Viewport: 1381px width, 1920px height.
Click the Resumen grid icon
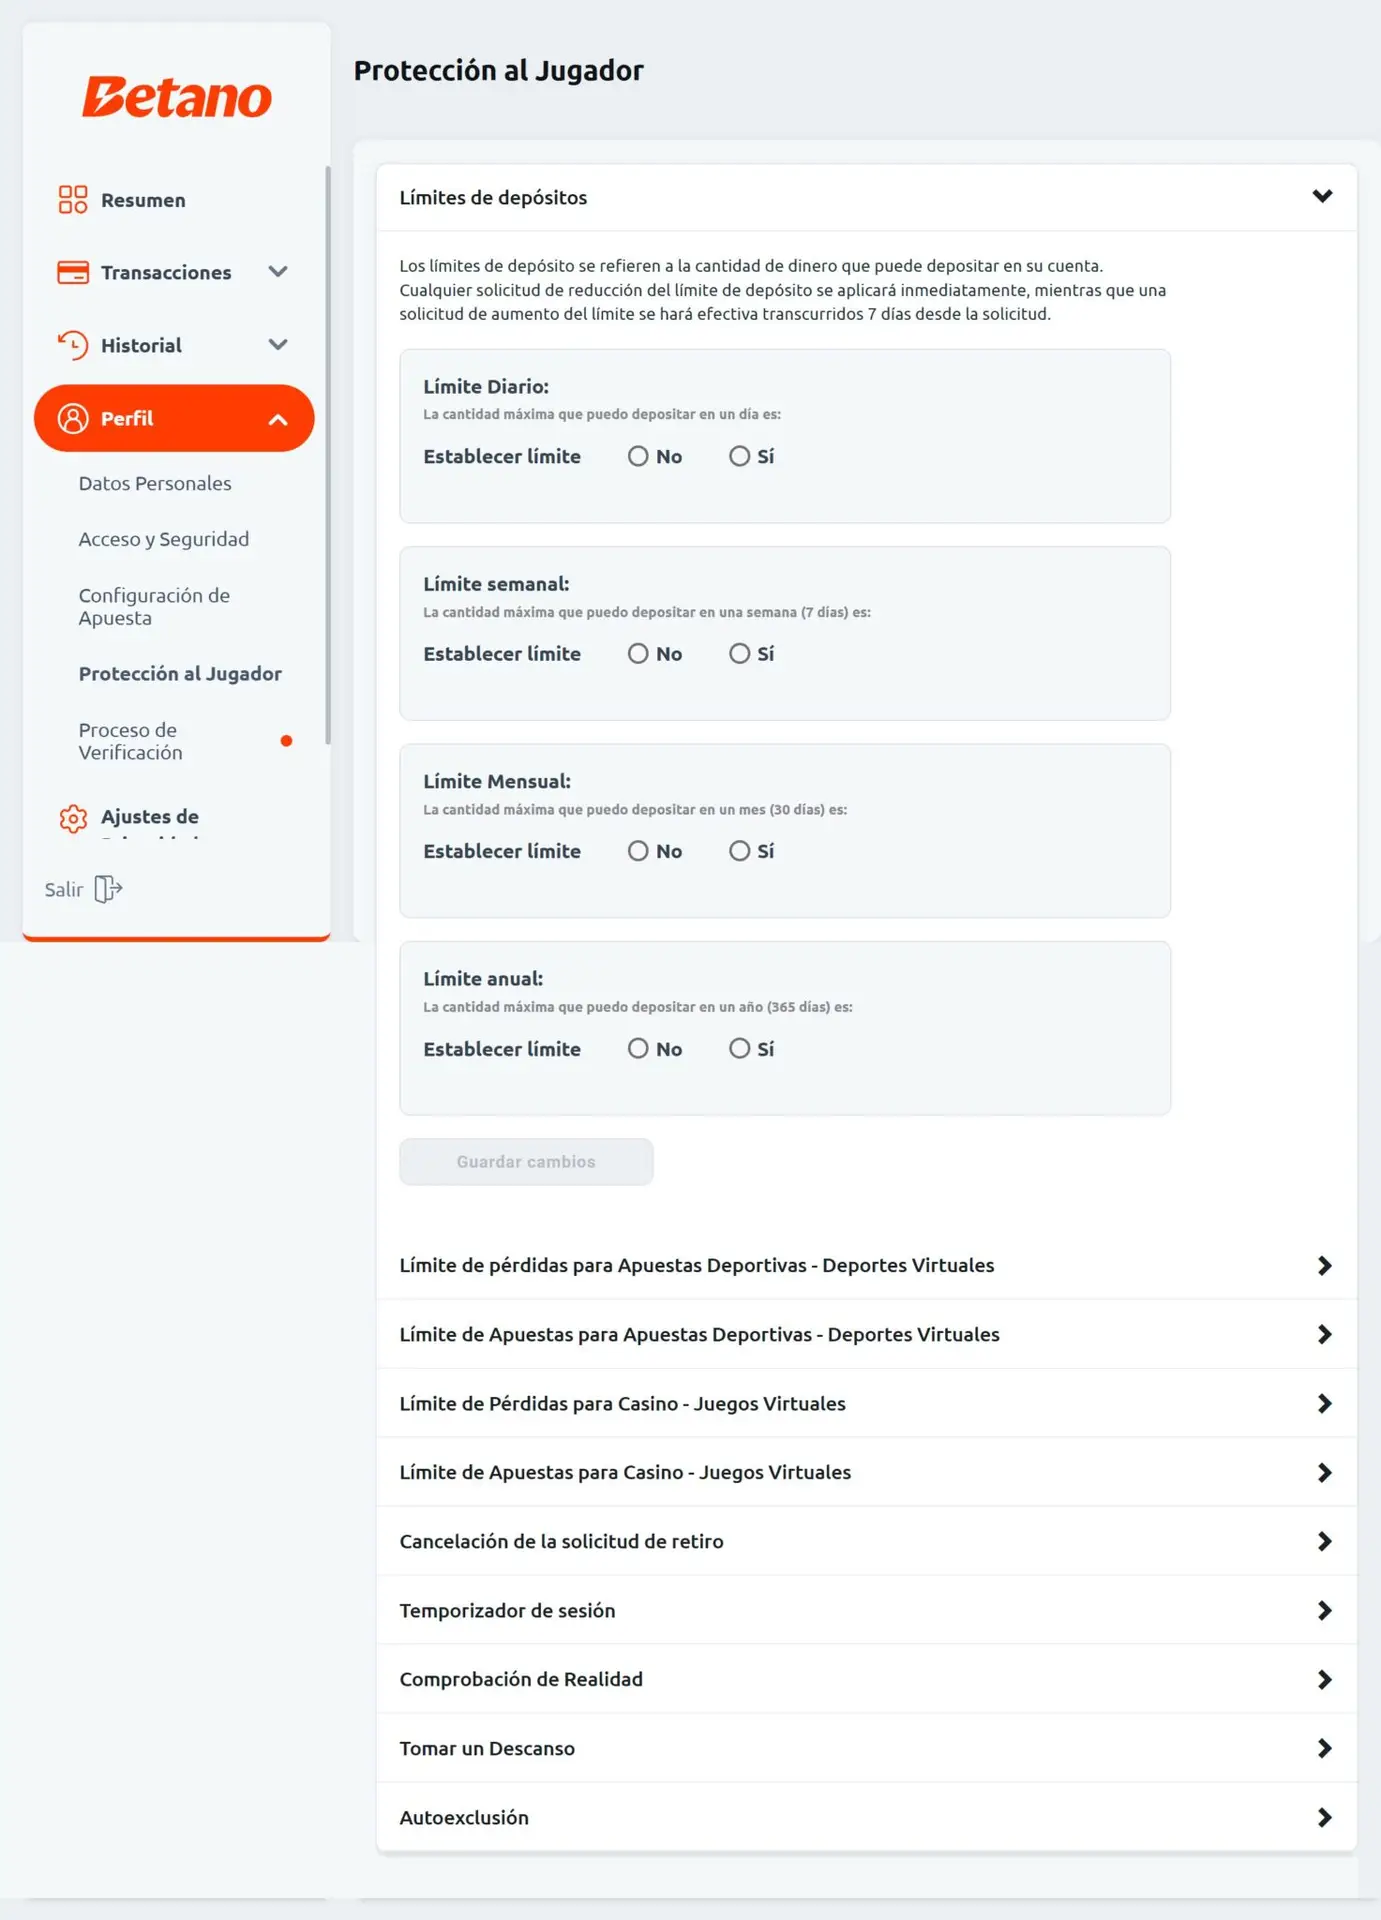pos(72,200)
